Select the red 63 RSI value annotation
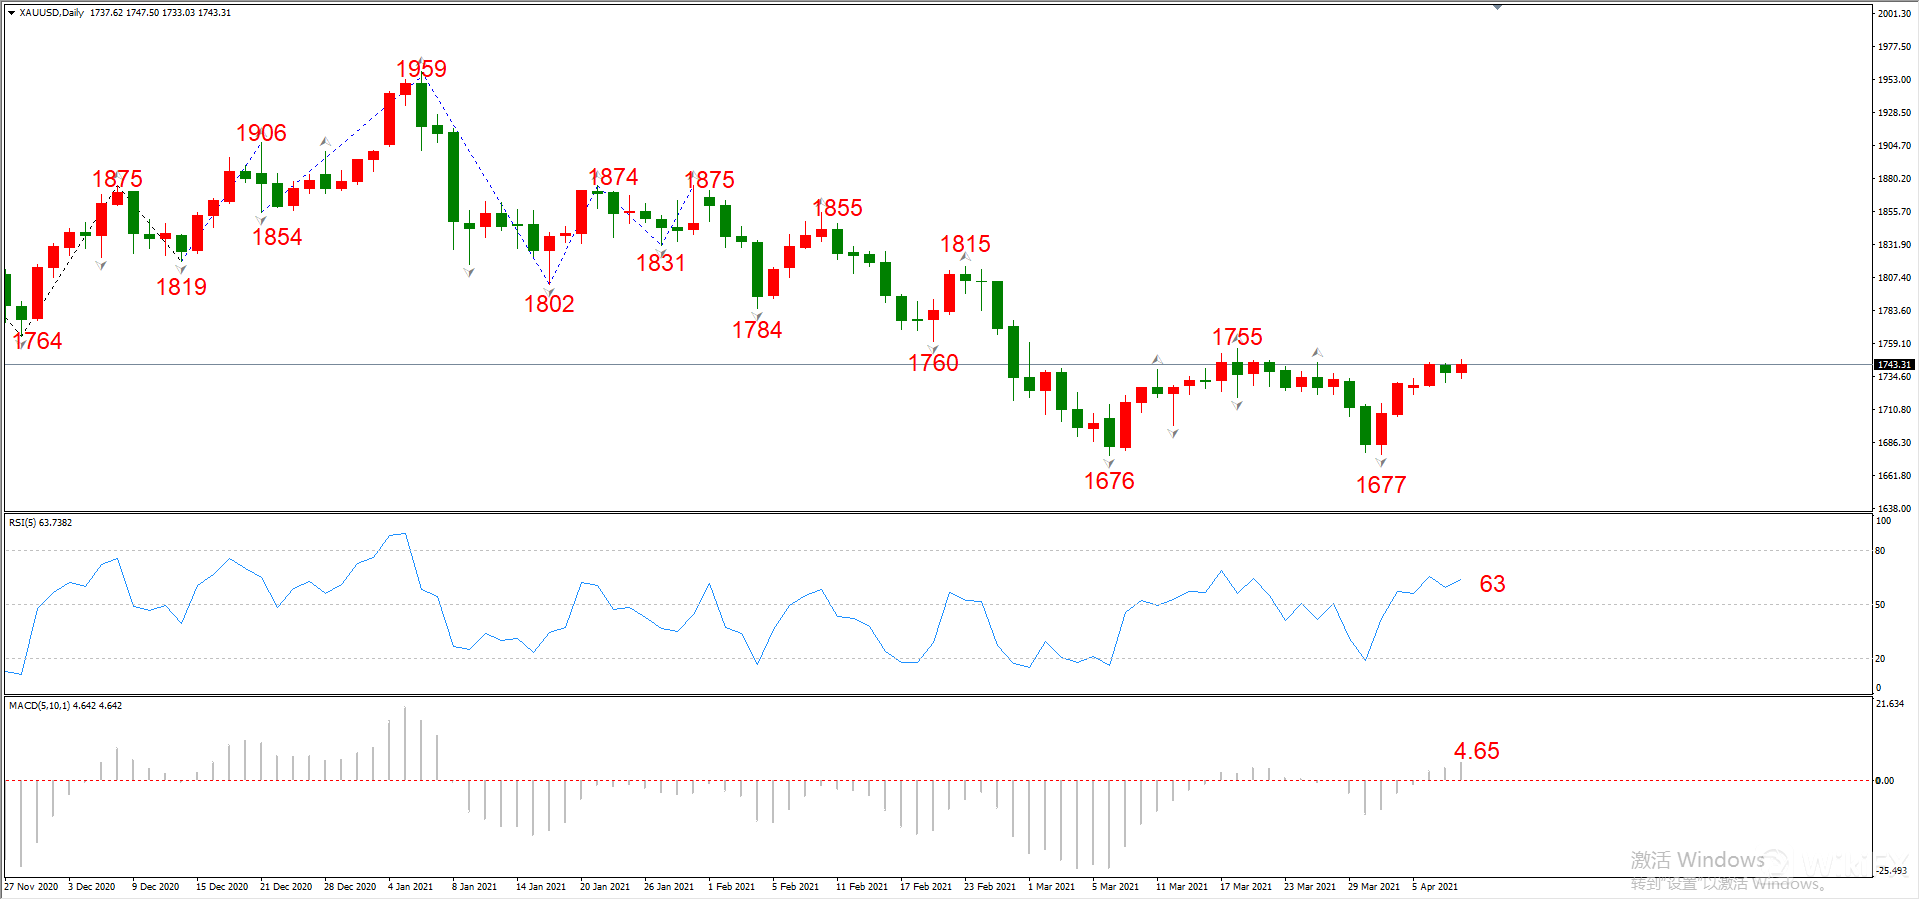Screen dimensions: 1920x900 tap(1492, 584)
